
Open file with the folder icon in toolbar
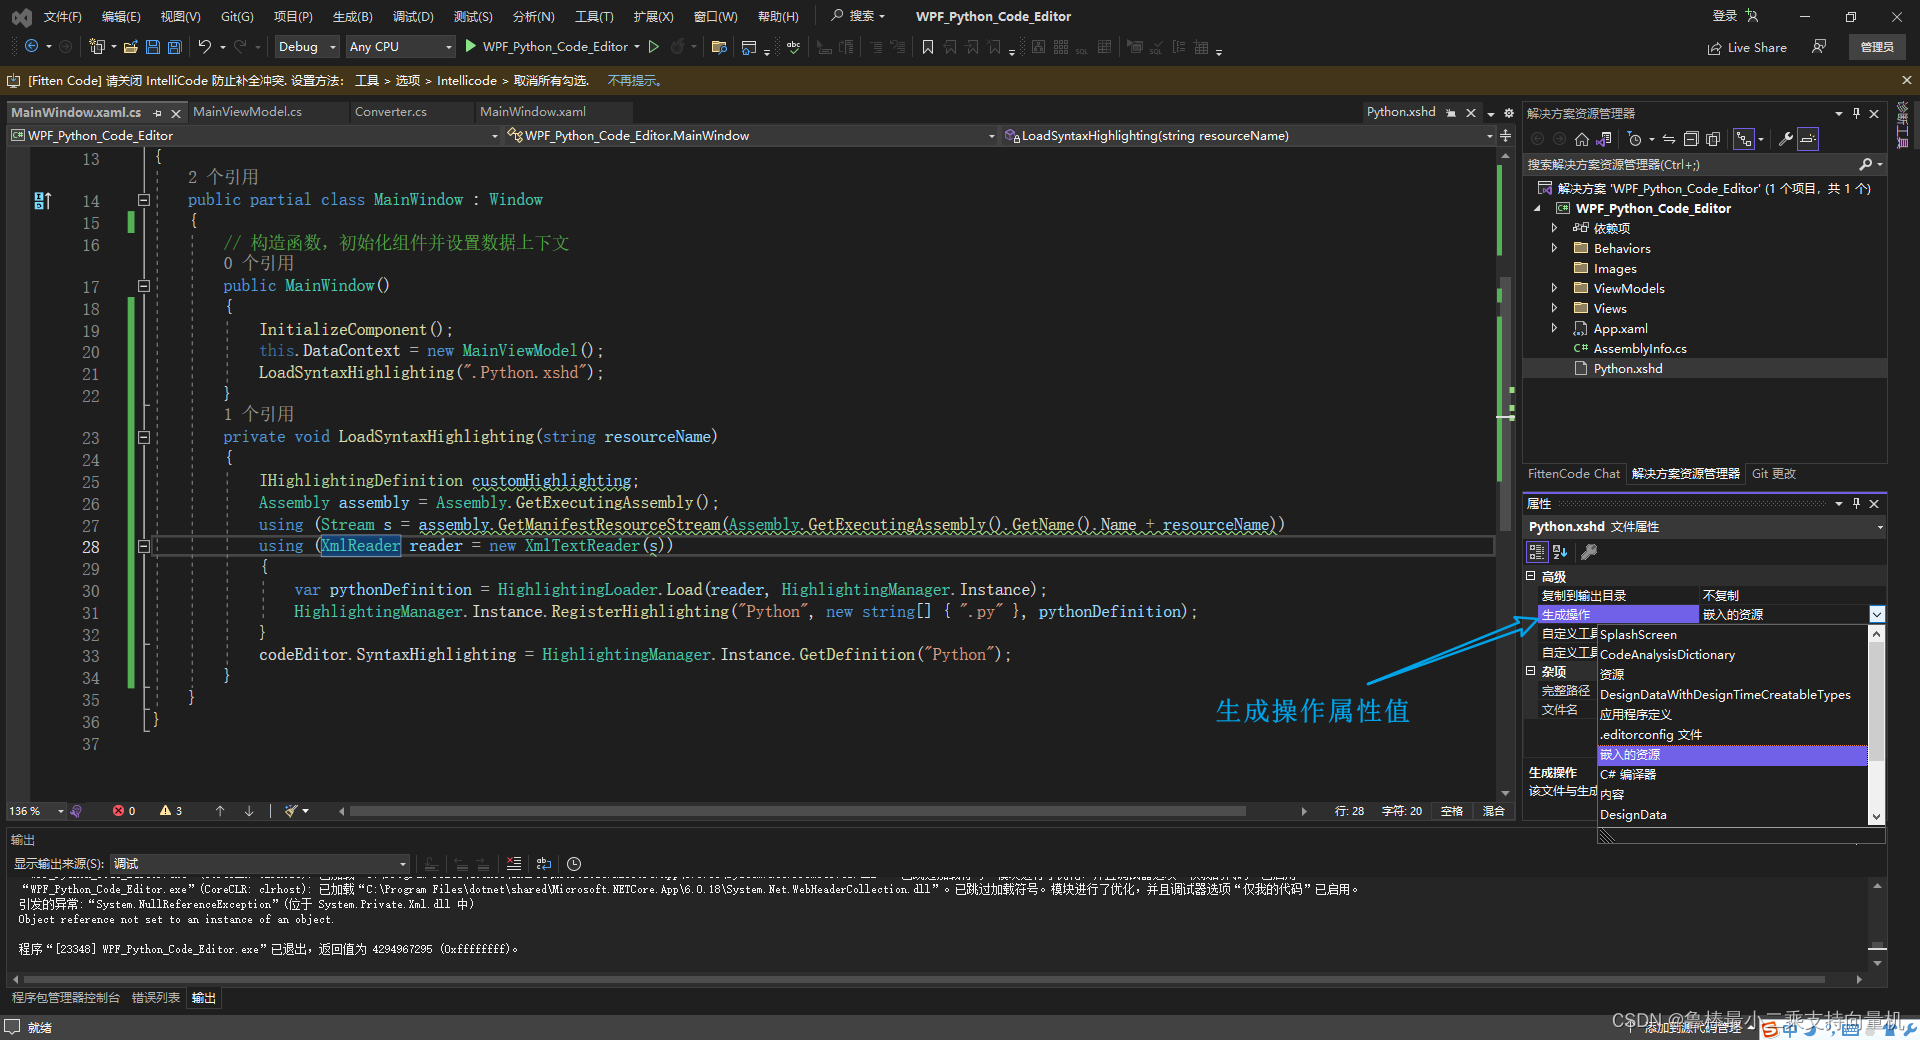pyautogui.click(x=131, y=47)
